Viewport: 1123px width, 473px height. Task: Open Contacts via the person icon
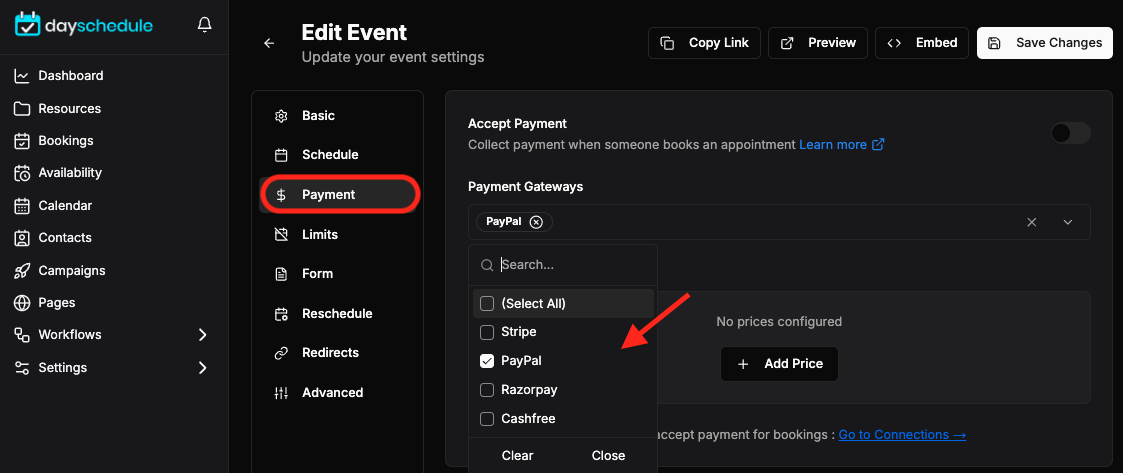pos(22,237)
